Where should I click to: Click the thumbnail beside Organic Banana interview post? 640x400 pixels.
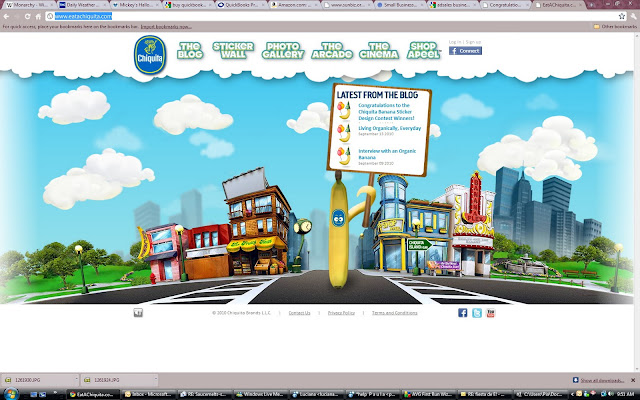[344, 156]
